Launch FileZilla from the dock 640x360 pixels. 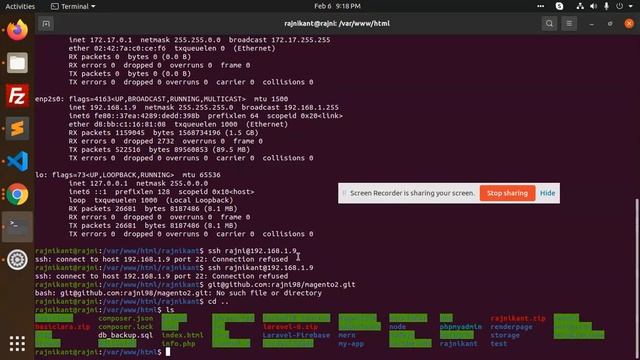17,96
